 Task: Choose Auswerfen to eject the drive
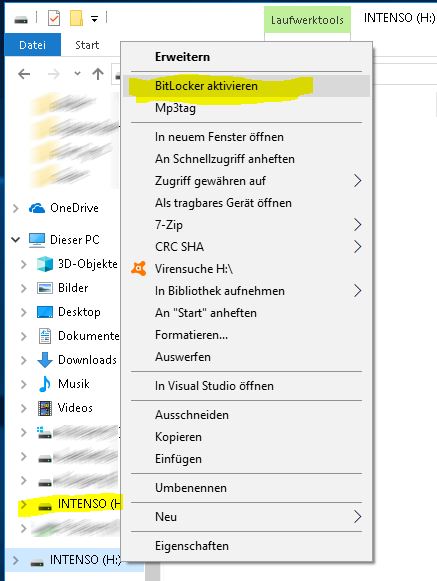pyautogui.click(x=246, y=357)
